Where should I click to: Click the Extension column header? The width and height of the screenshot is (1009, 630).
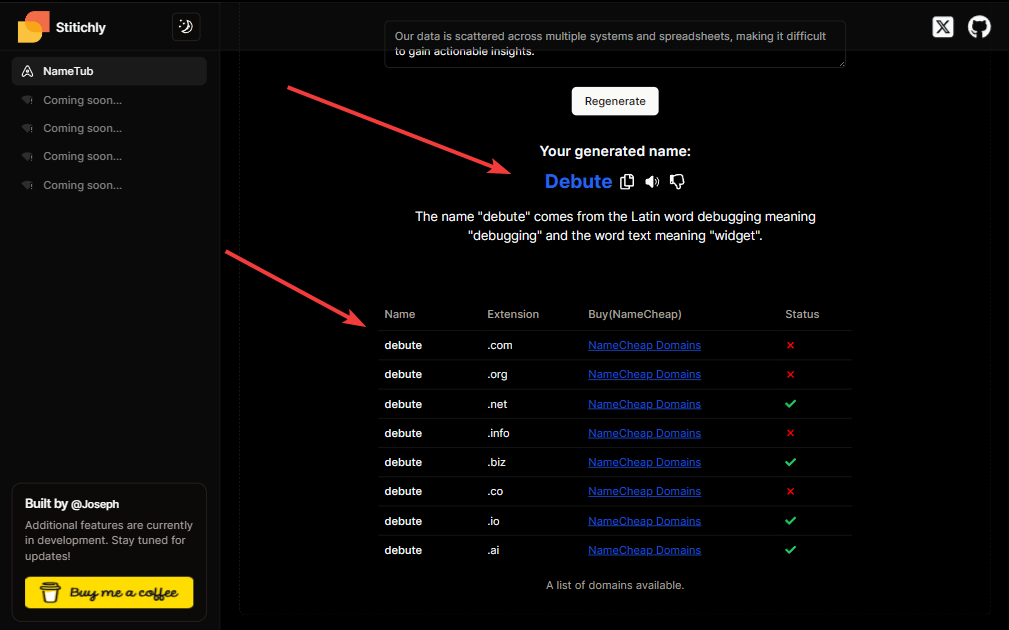(513, 314)
